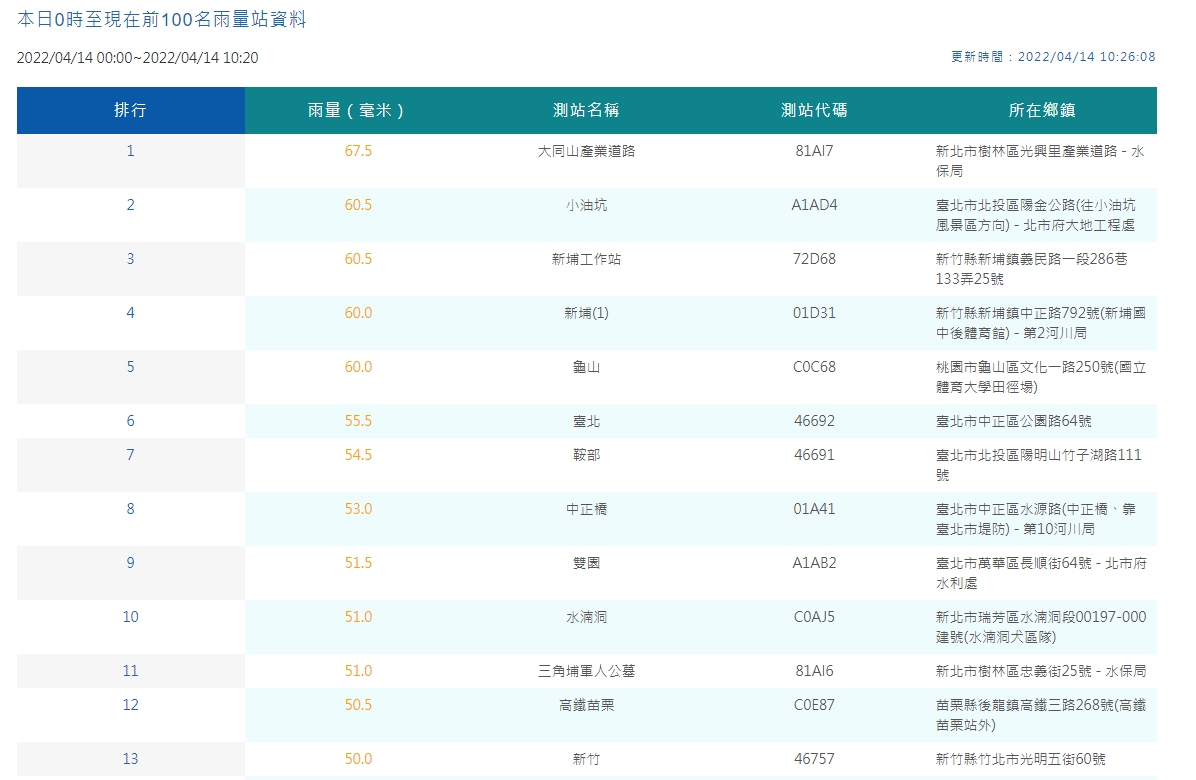Click rainfall value 53.0
Viewport: 1196px width, 780px height.
tap(358, 509)
